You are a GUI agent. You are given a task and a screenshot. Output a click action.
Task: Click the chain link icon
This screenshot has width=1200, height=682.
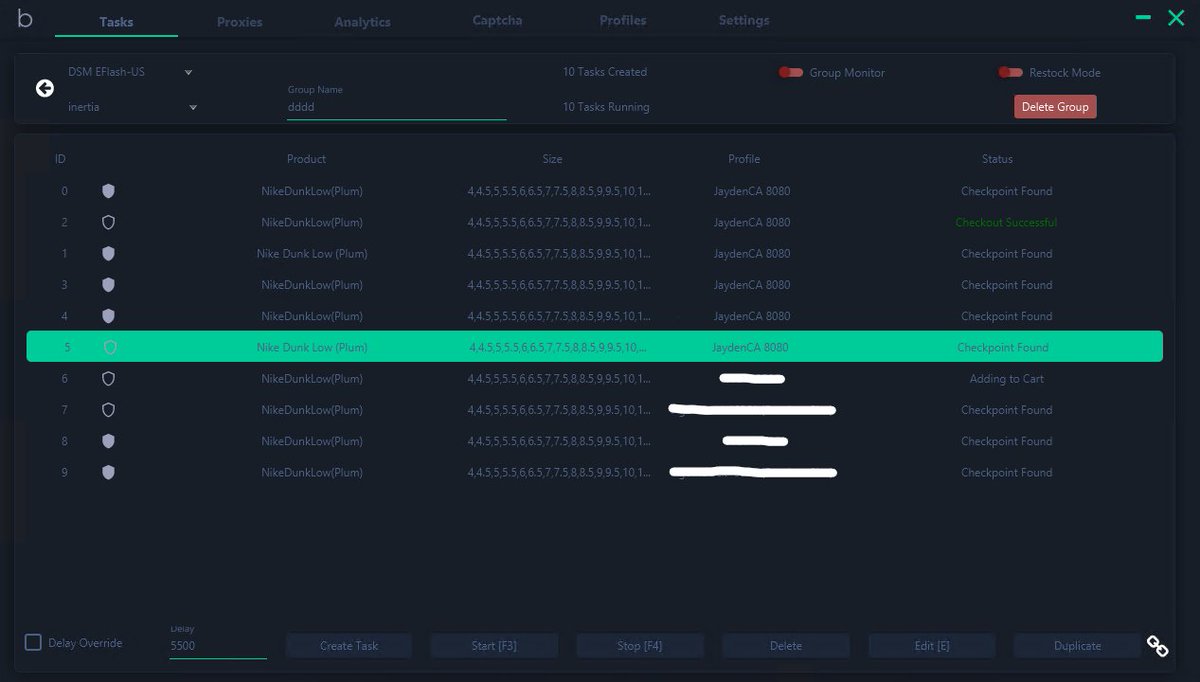pyautogui.click(x=1158, y=646)
